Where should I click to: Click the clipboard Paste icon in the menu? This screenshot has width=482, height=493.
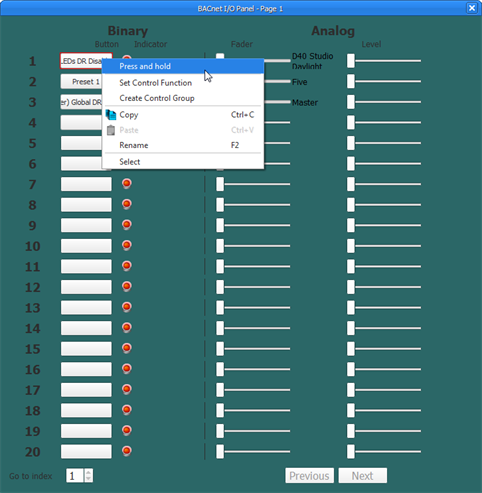tap(111, 130)
